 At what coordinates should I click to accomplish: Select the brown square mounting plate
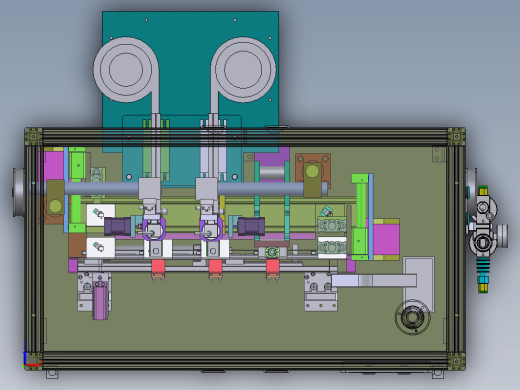tap(313, 171)
